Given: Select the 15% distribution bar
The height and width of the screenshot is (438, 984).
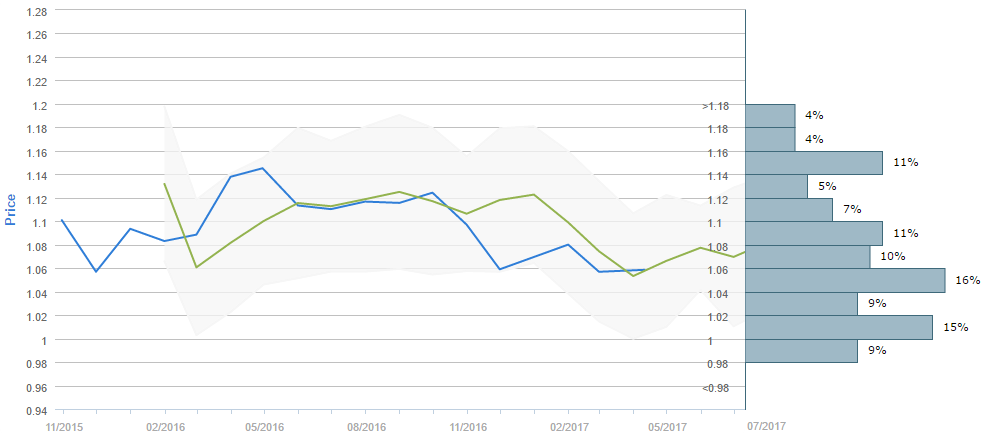Looking at the screenshot, I should coord(839,327).
